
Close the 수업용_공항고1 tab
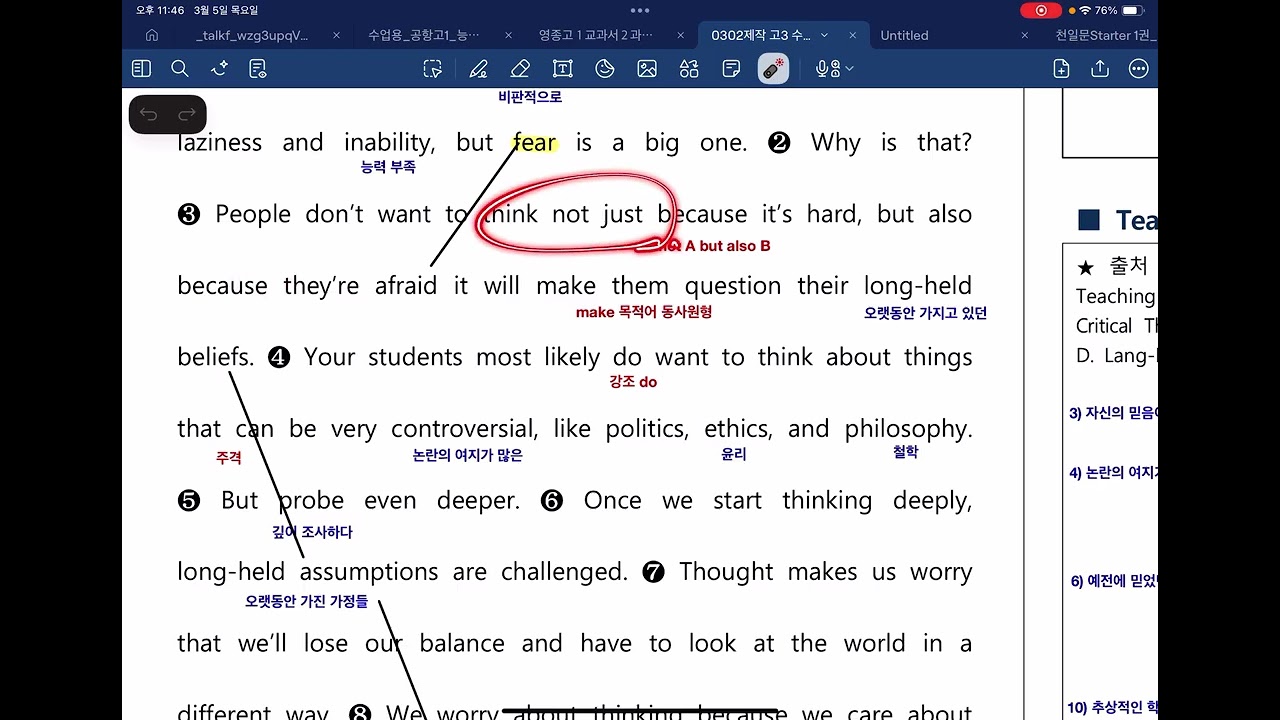(x=508, y=35)
